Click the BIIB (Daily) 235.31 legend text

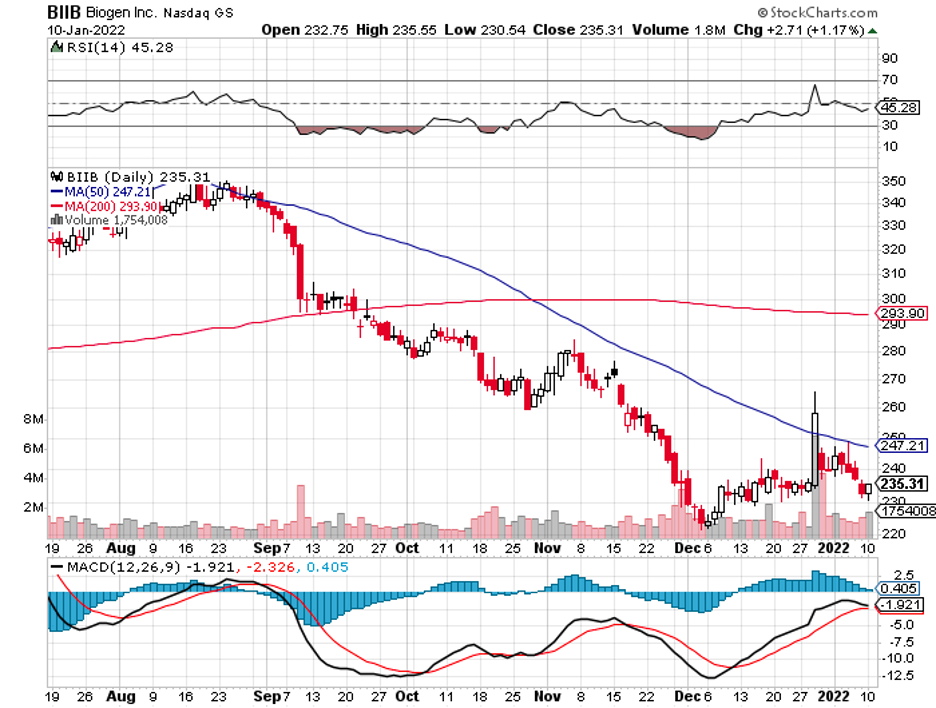(x=138, y=177)
